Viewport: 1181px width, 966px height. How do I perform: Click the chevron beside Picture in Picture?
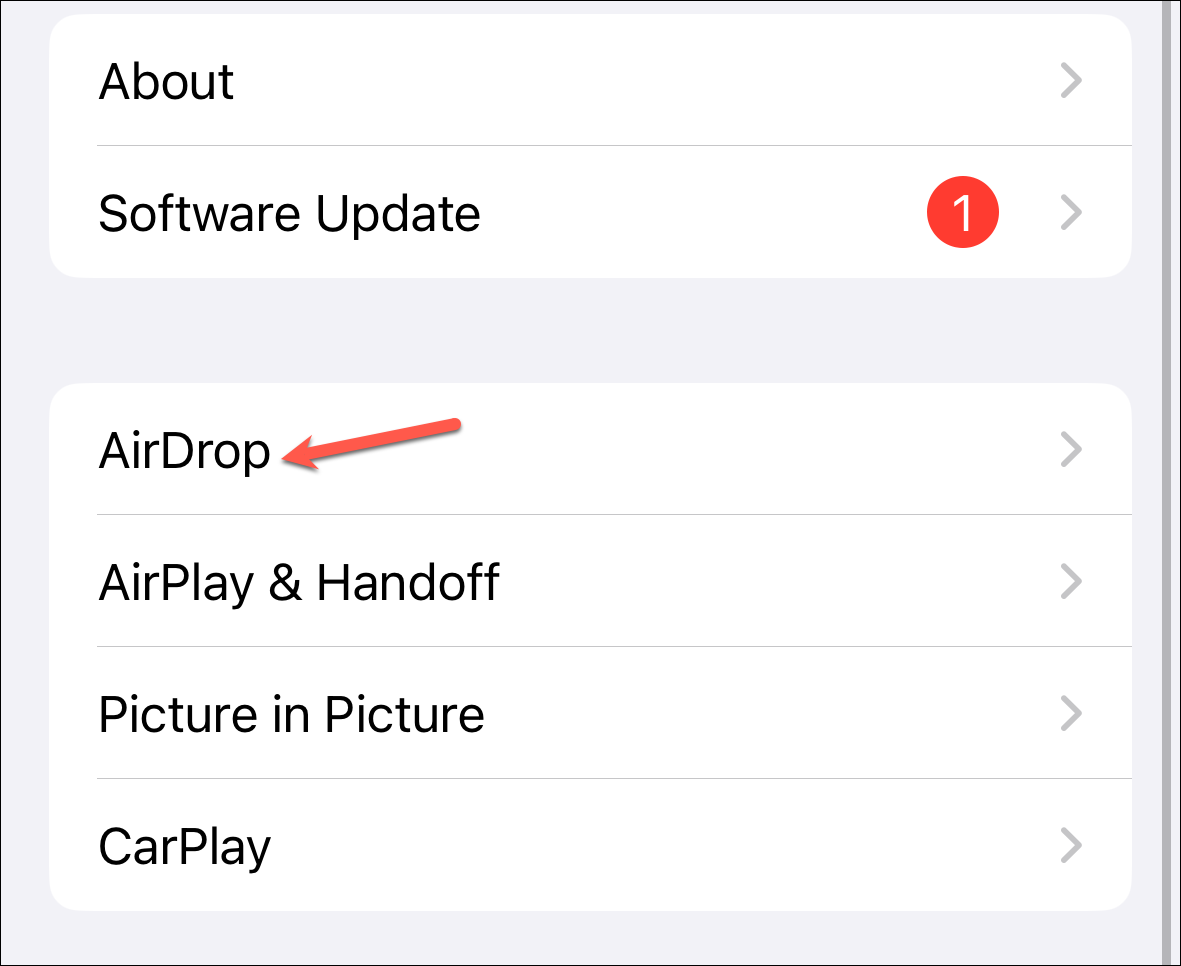coord(1071,713)
